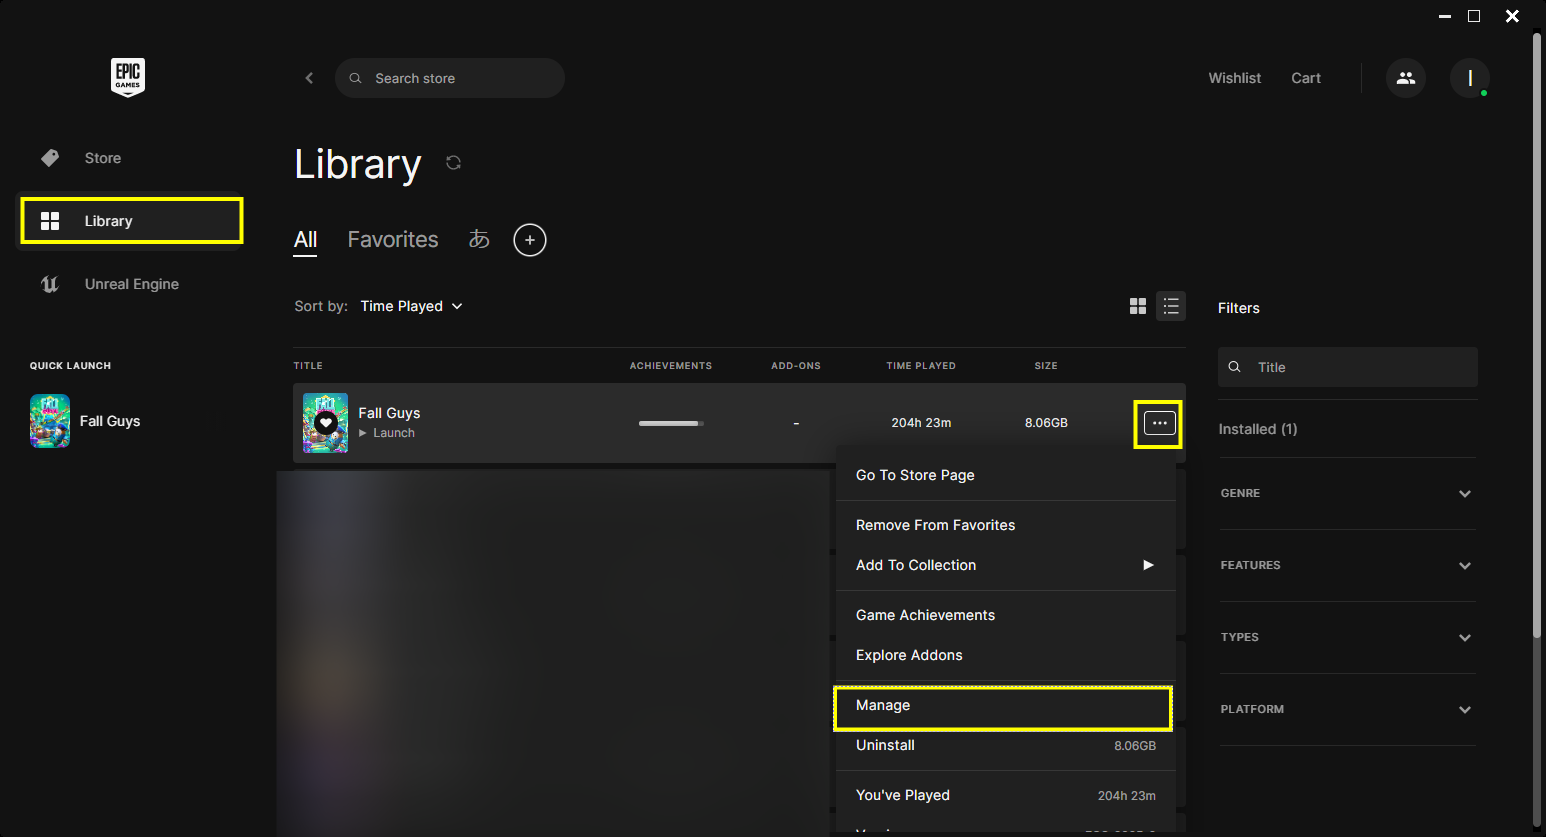Toggle the Installed (1) filter
The width and height of the screenshot is (1546, 837).
pyautogui.click(x=1258, y=429)
